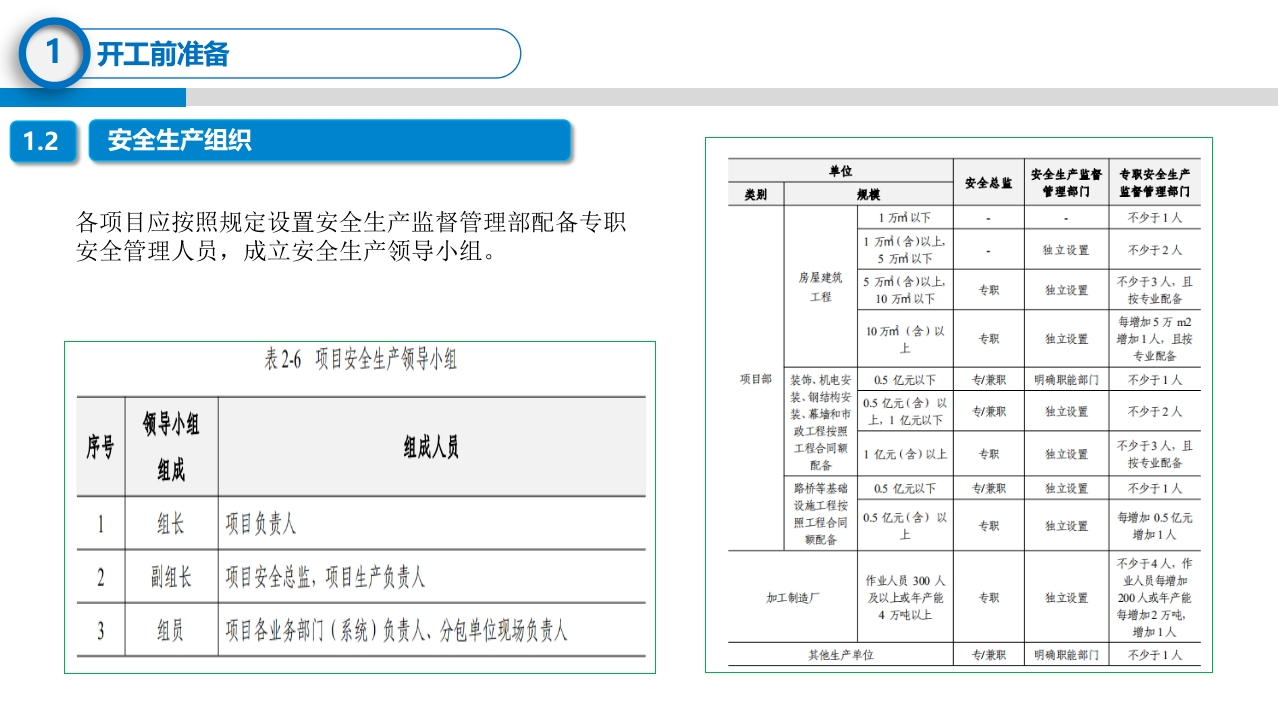Click the 项目安全总监, 项目生产负责人 cell

[x=325, y=577]
